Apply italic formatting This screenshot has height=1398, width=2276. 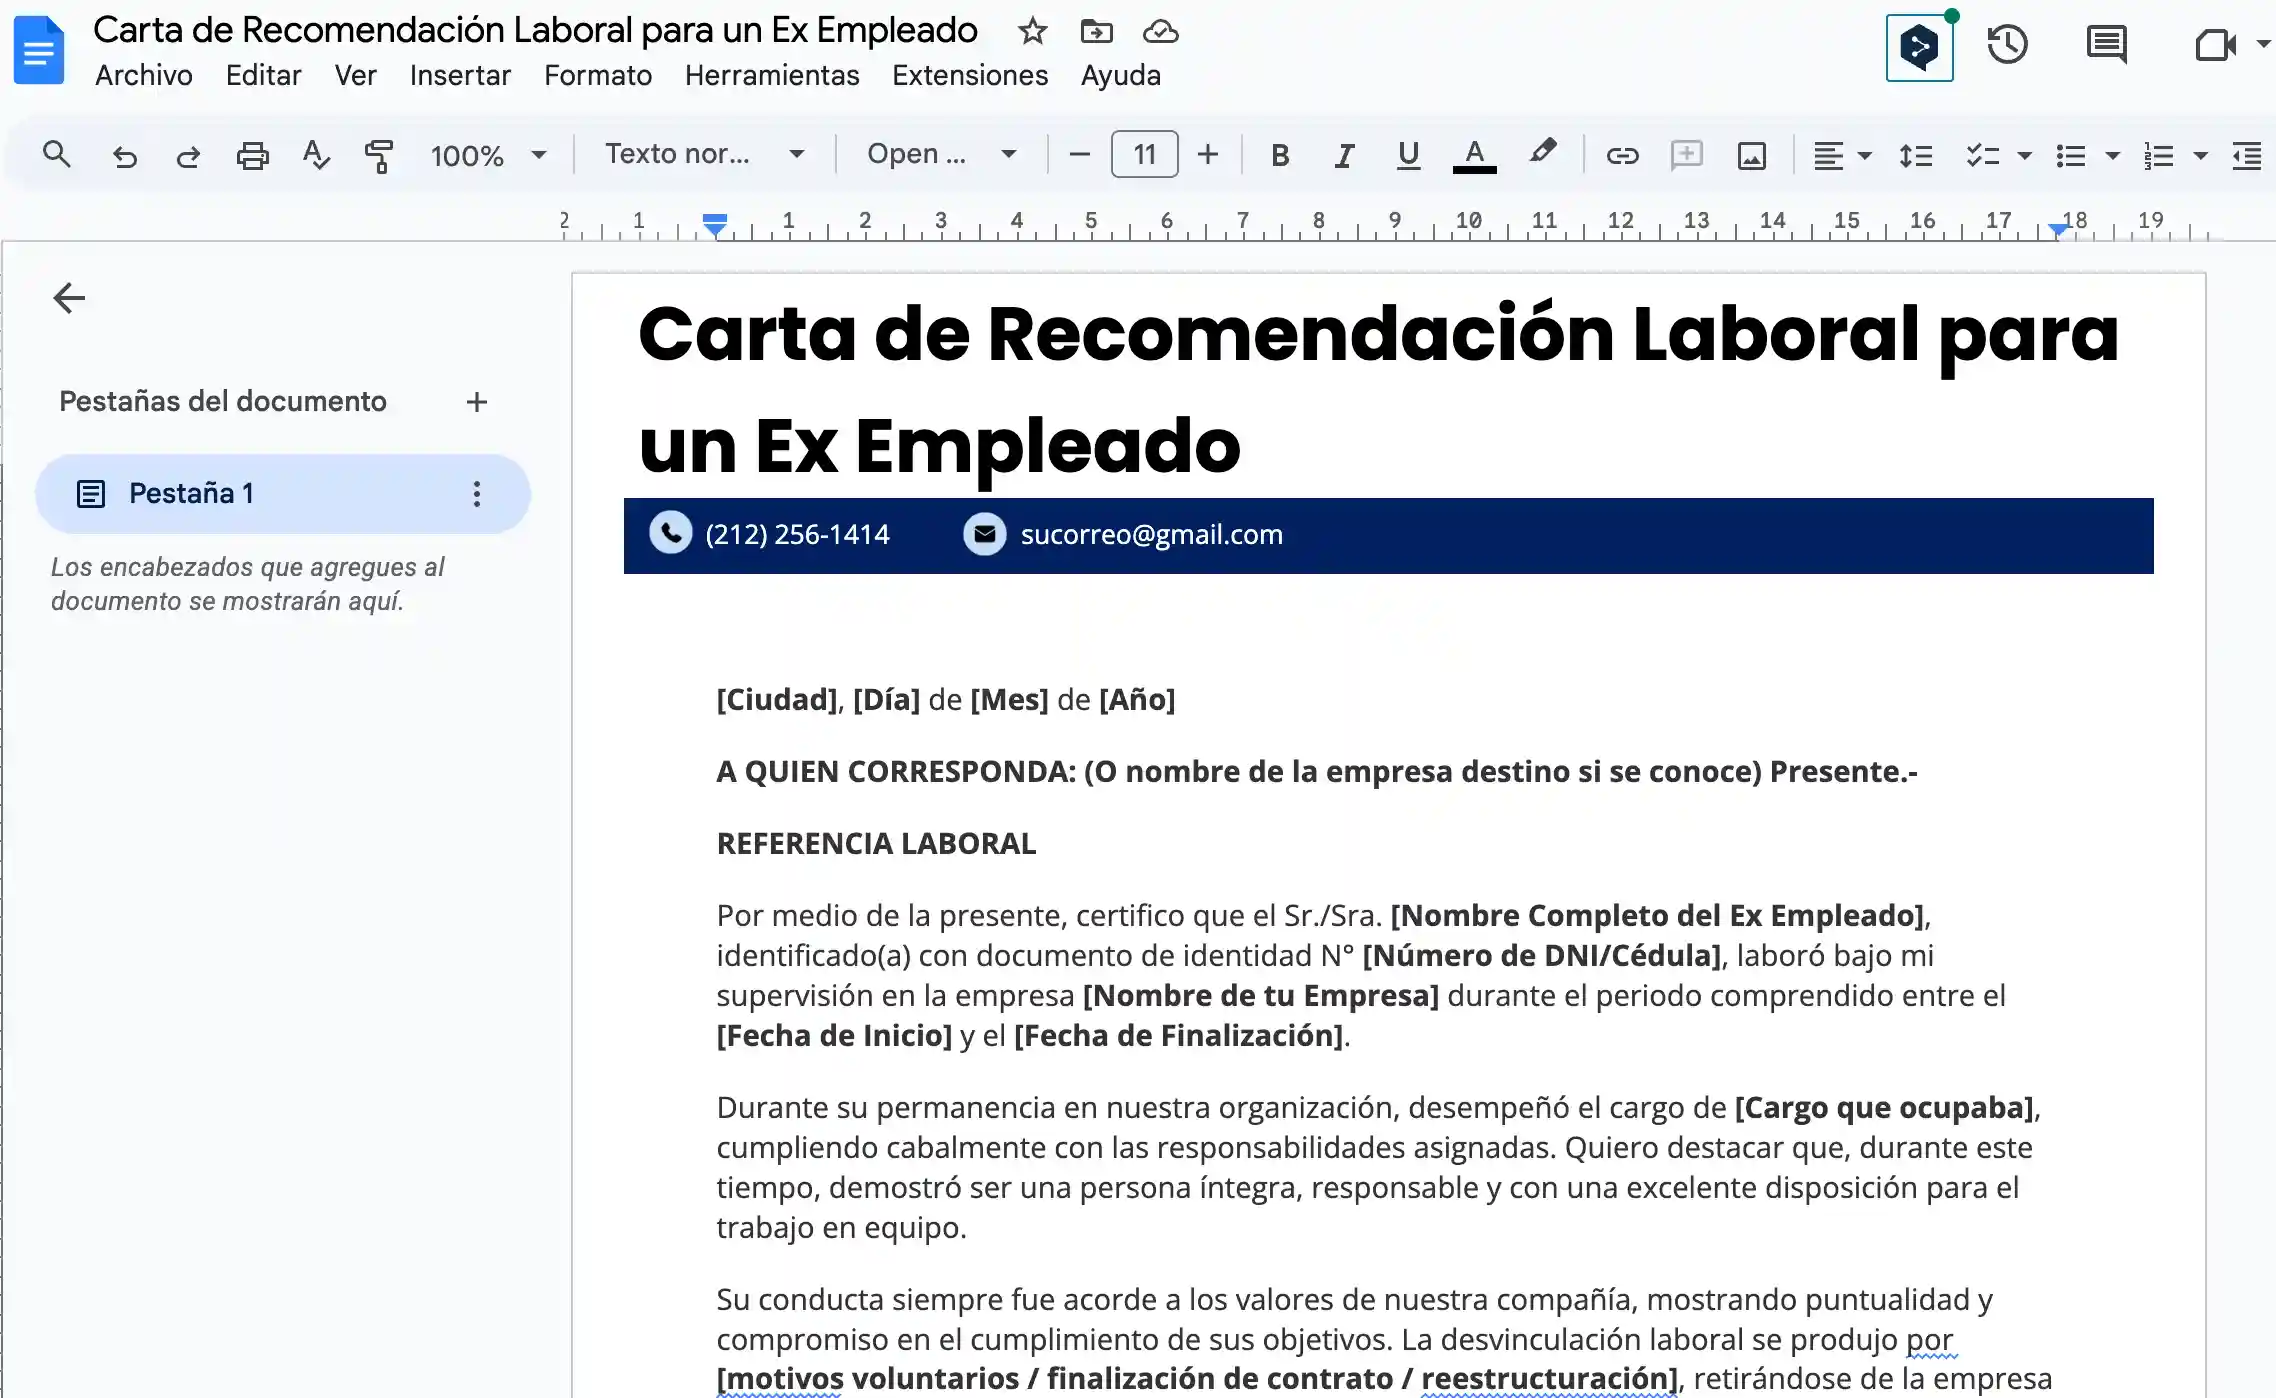(x=1344, y=155)
